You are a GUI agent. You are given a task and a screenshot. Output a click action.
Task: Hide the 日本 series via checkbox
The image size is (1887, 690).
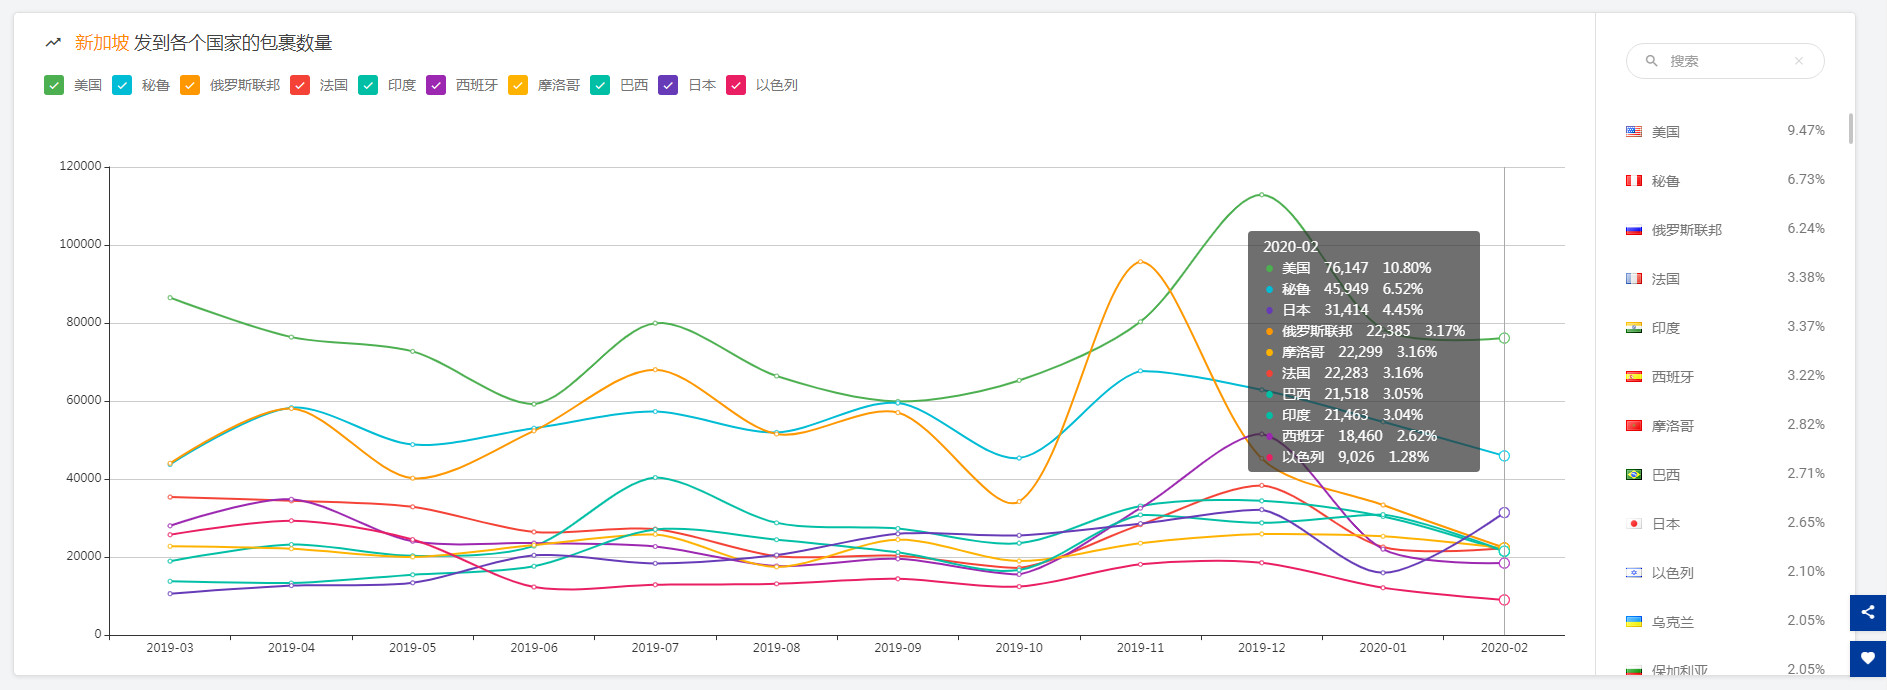point(668,85)
